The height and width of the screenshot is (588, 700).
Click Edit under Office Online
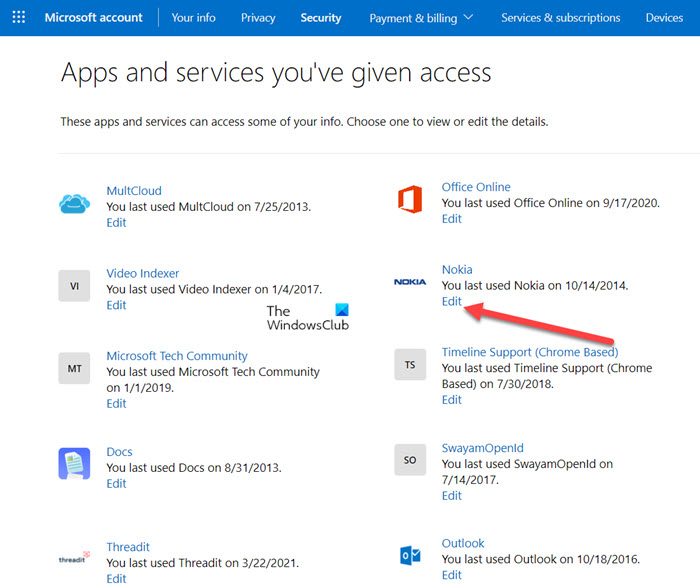pos(452,218)
